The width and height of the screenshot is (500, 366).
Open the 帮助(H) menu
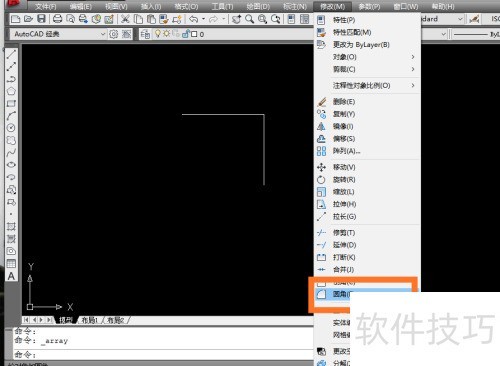443,6
